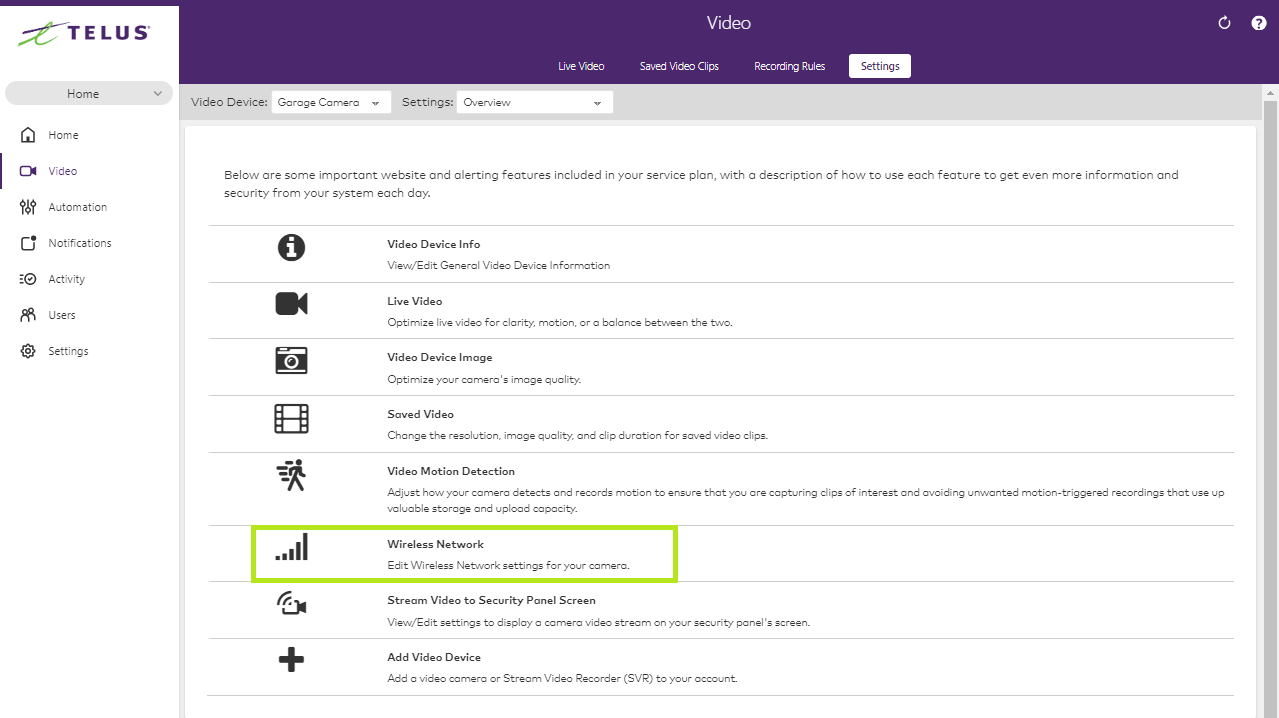Click the Users people icon
This screenshot has height=718, width=1279.
[28, 315]
